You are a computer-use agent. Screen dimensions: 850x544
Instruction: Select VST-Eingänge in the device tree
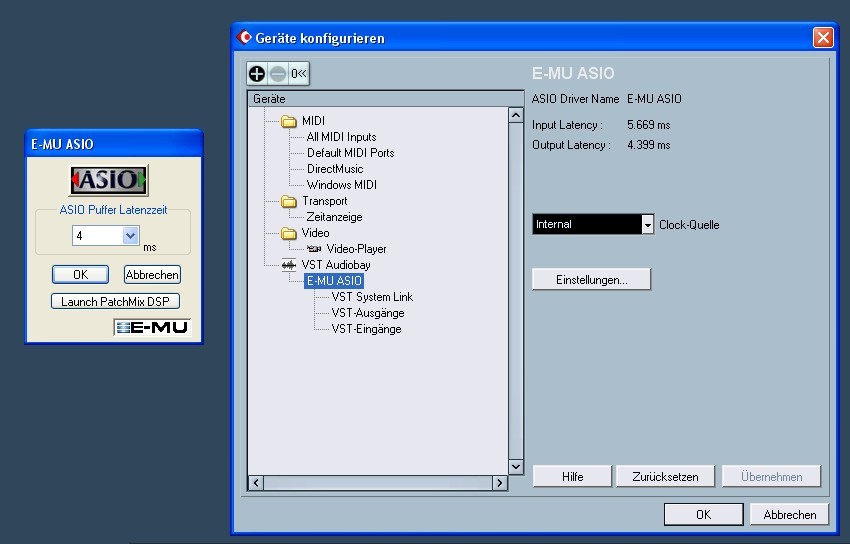coord(366,329)
